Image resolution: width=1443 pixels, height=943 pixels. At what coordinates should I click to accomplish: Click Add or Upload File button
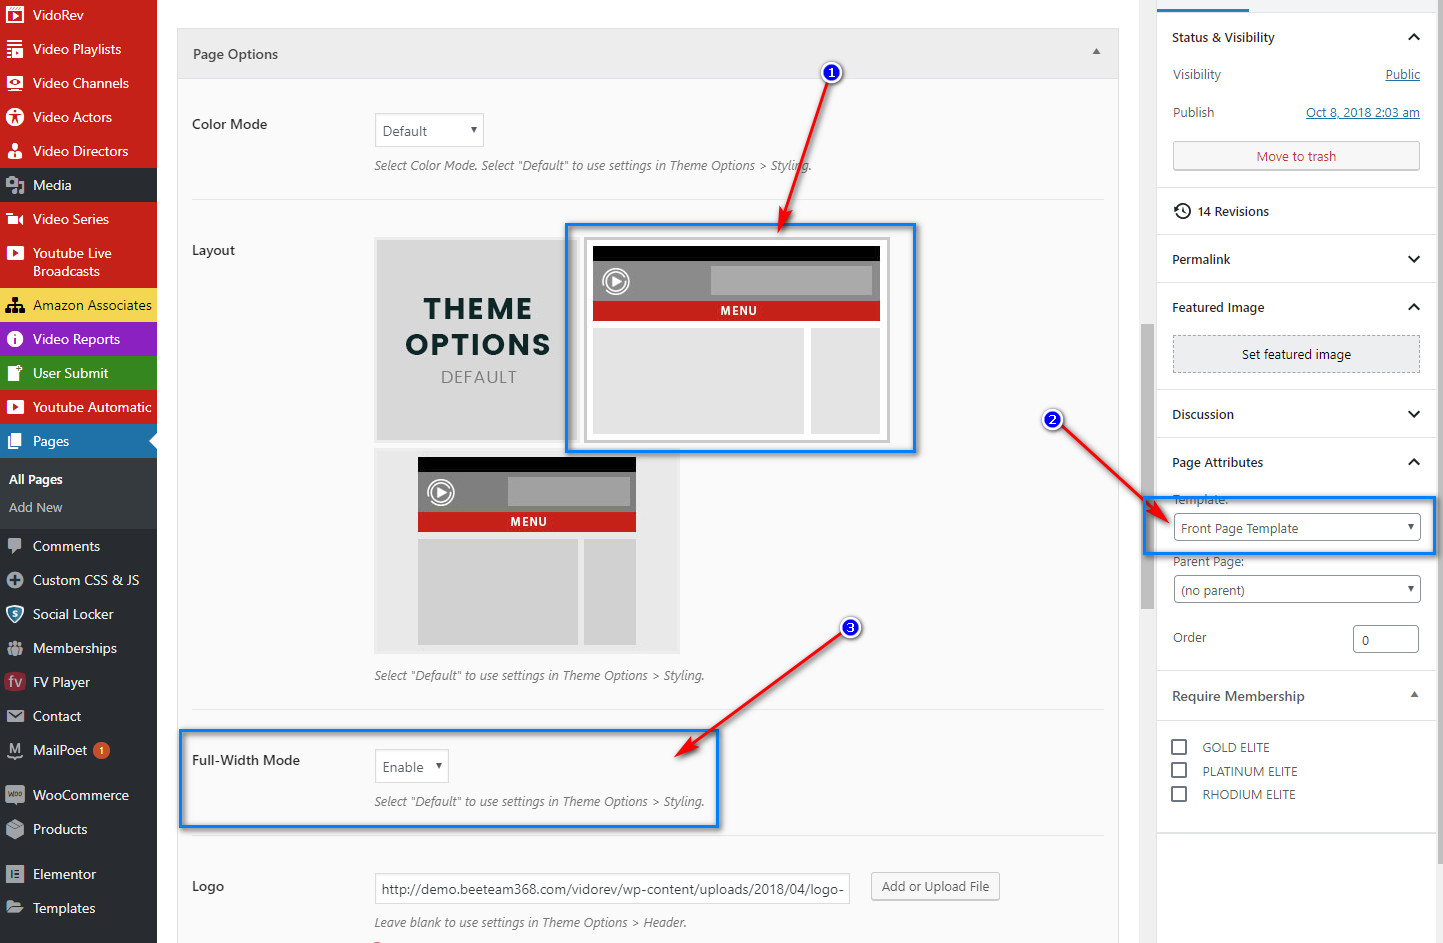[935, 887]
